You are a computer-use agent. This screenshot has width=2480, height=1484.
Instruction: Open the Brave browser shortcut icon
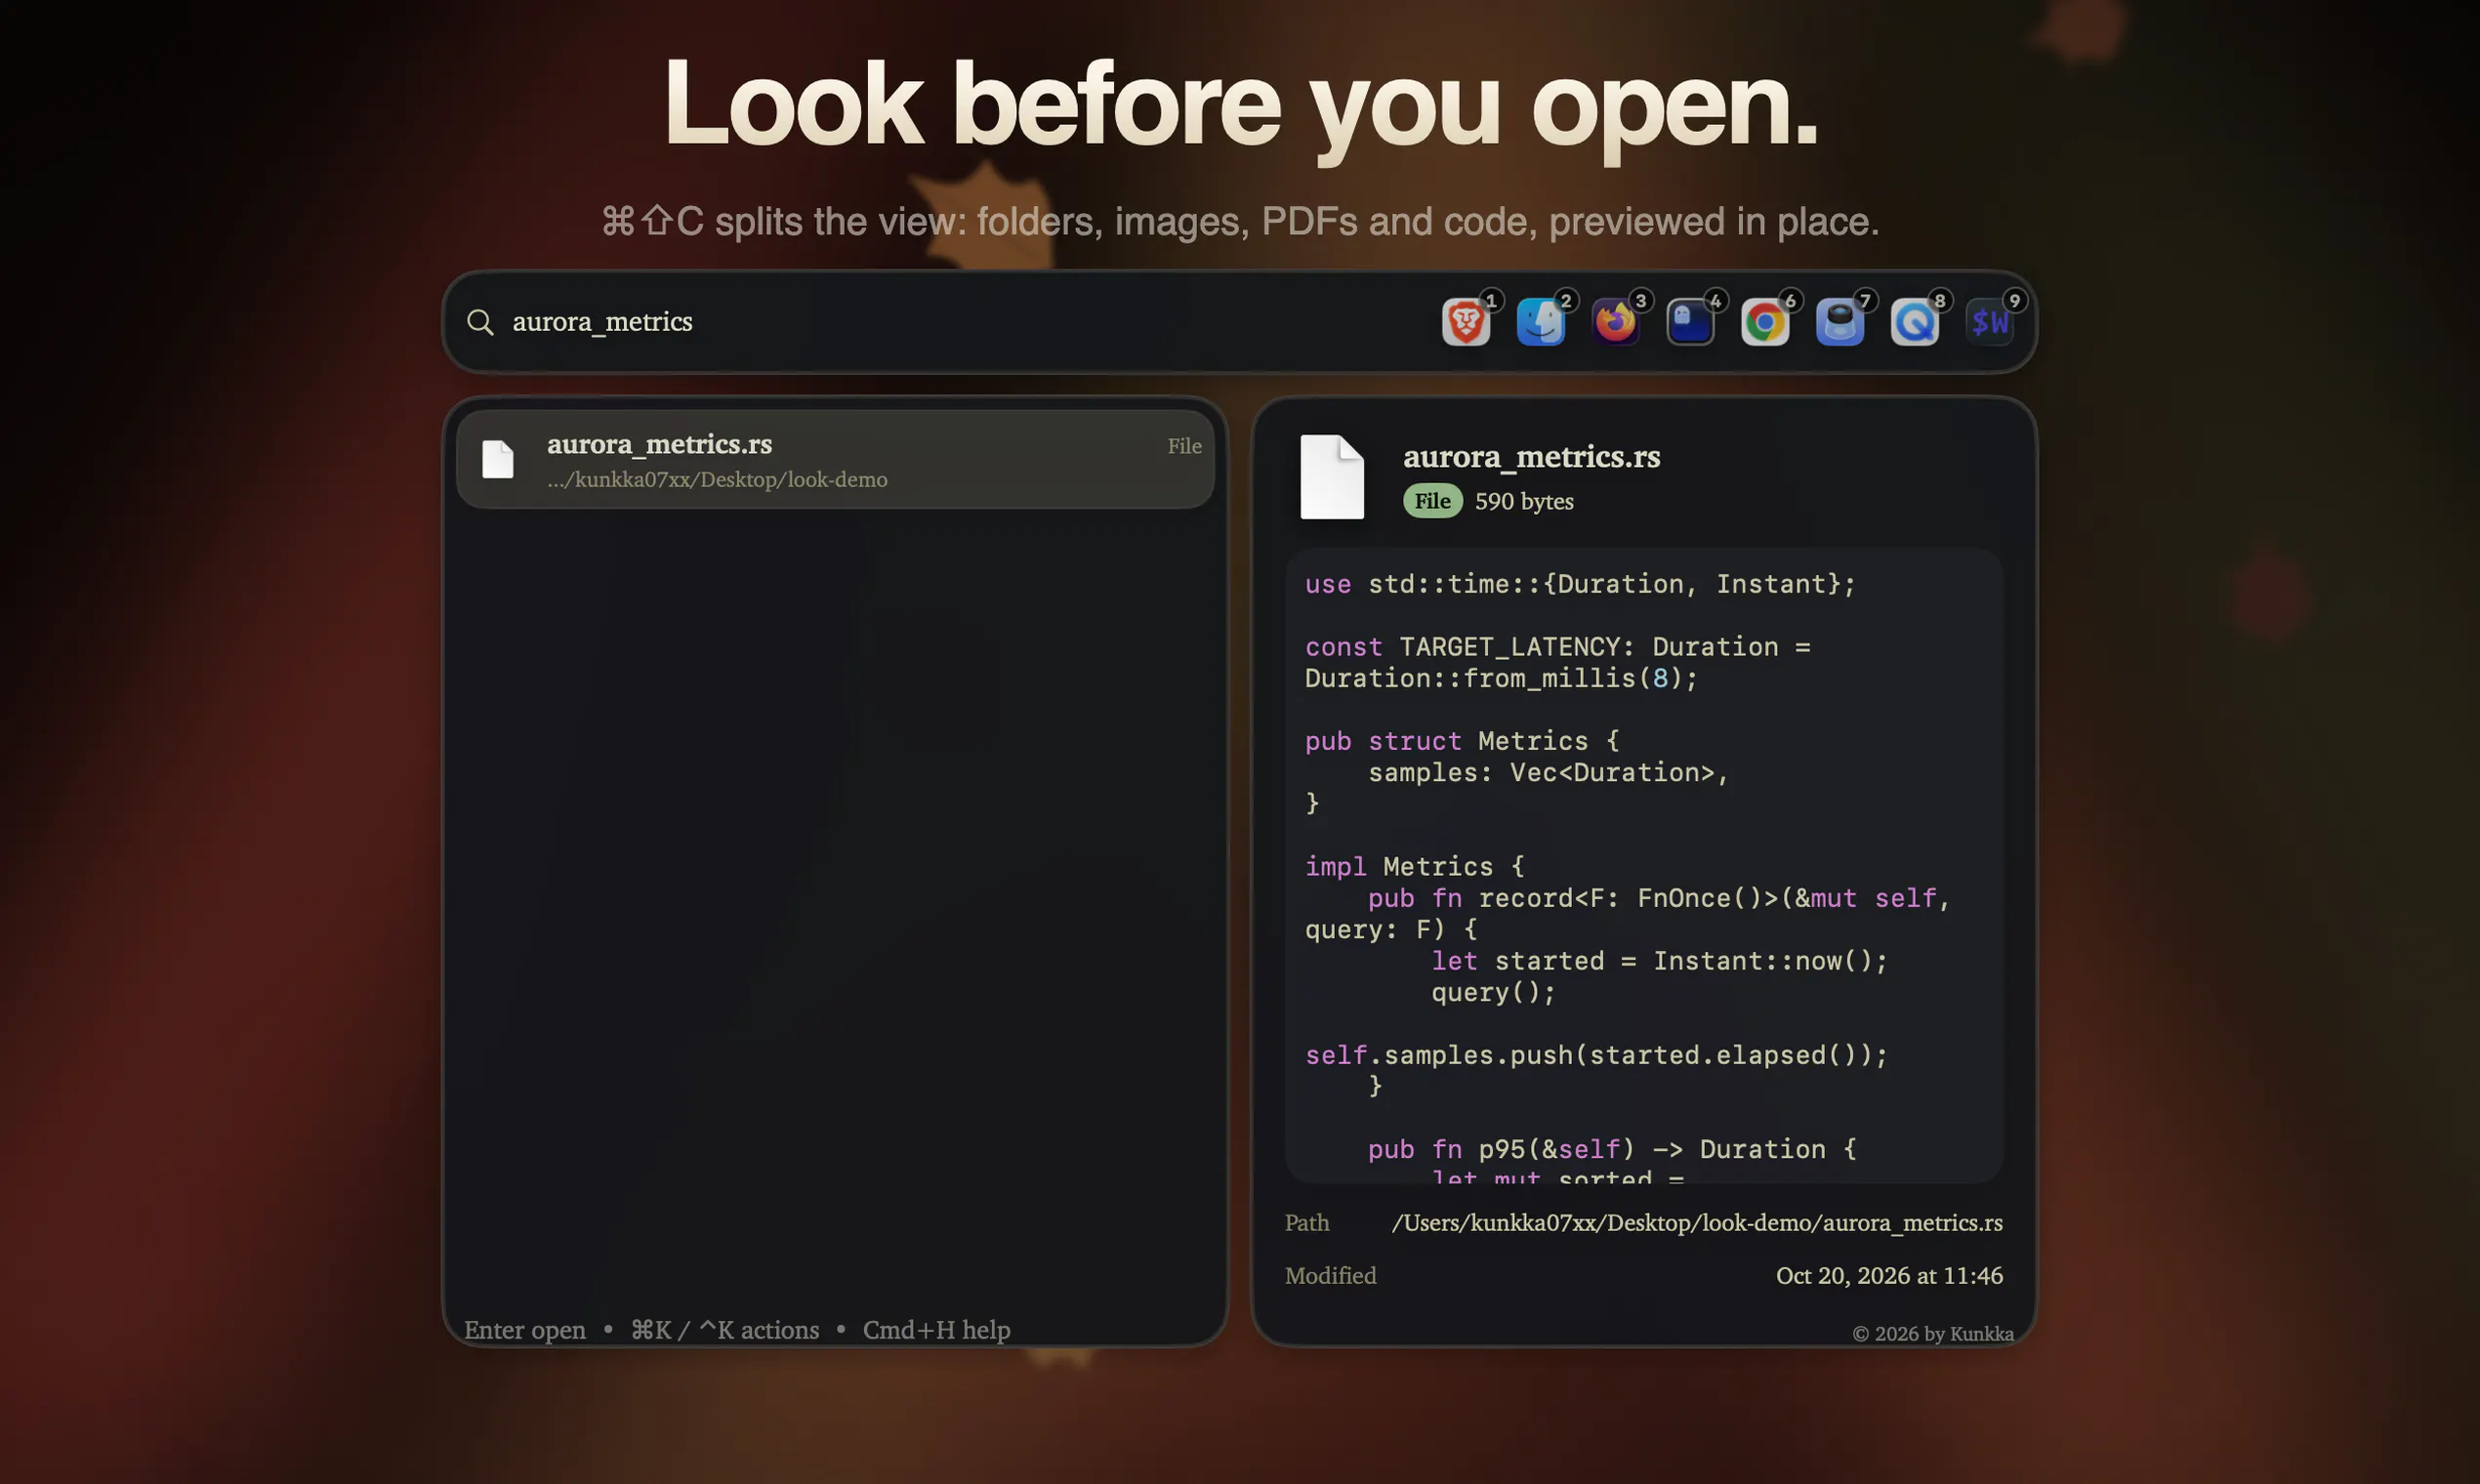click(x=1465, y=322)
